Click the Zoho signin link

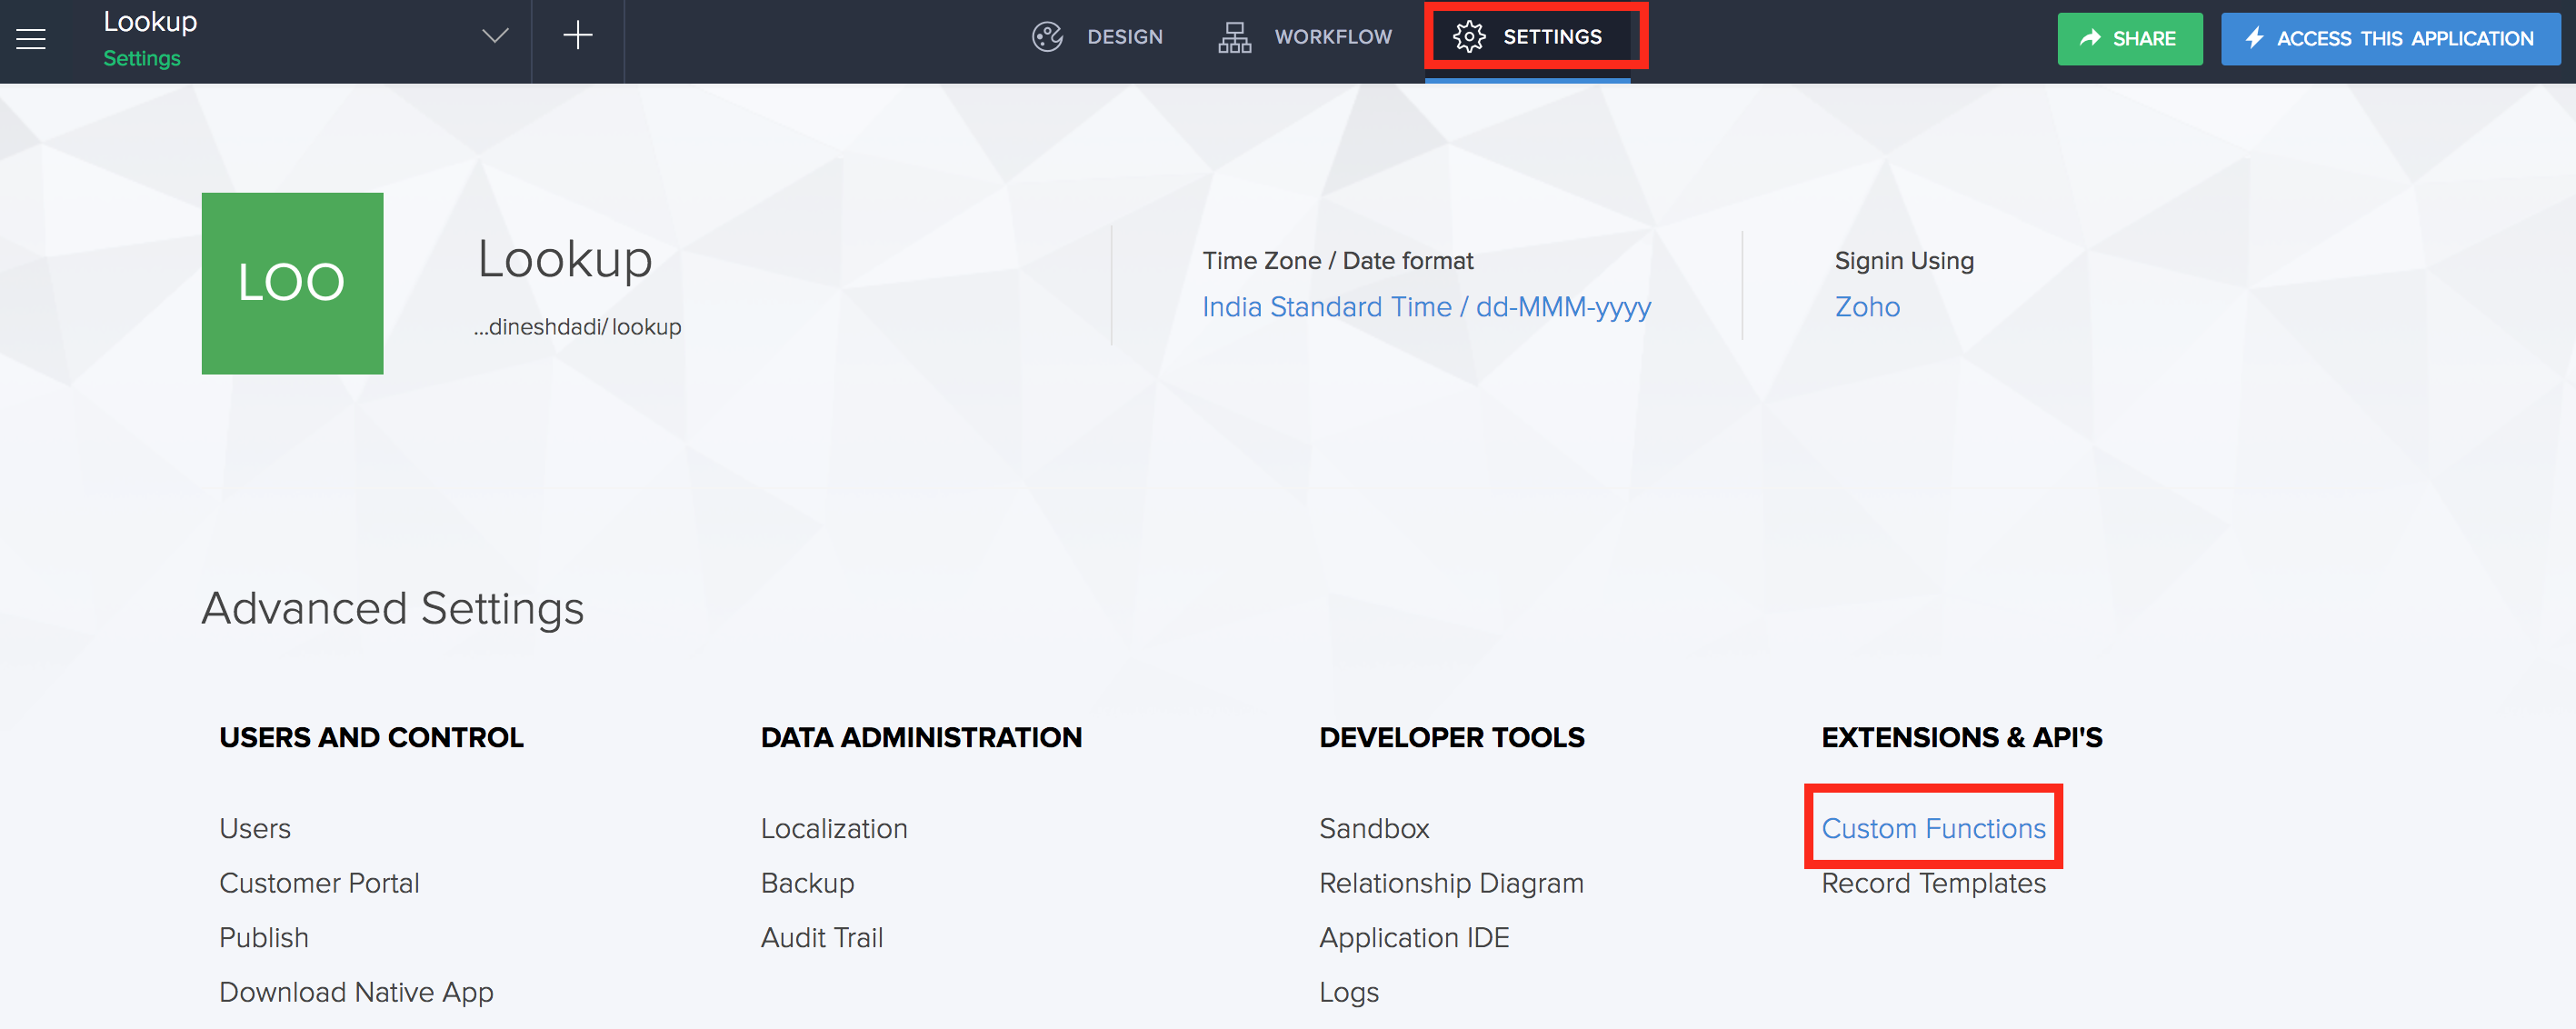click(x=1866, y=307)
